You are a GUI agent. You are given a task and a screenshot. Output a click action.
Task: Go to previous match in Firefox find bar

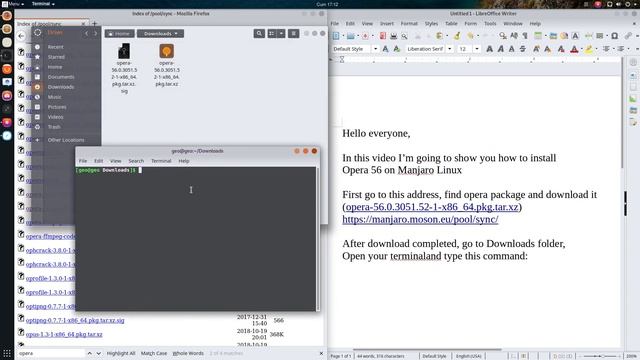(89, 353)
